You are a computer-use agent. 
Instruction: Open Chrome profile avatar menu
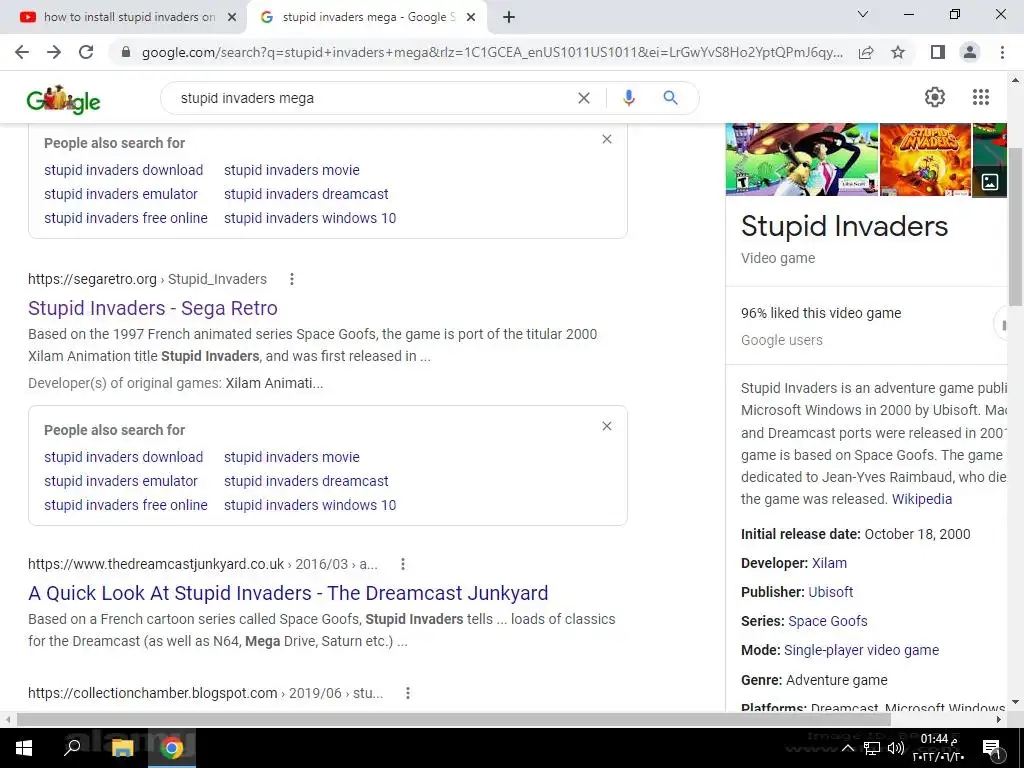[970, 52]
